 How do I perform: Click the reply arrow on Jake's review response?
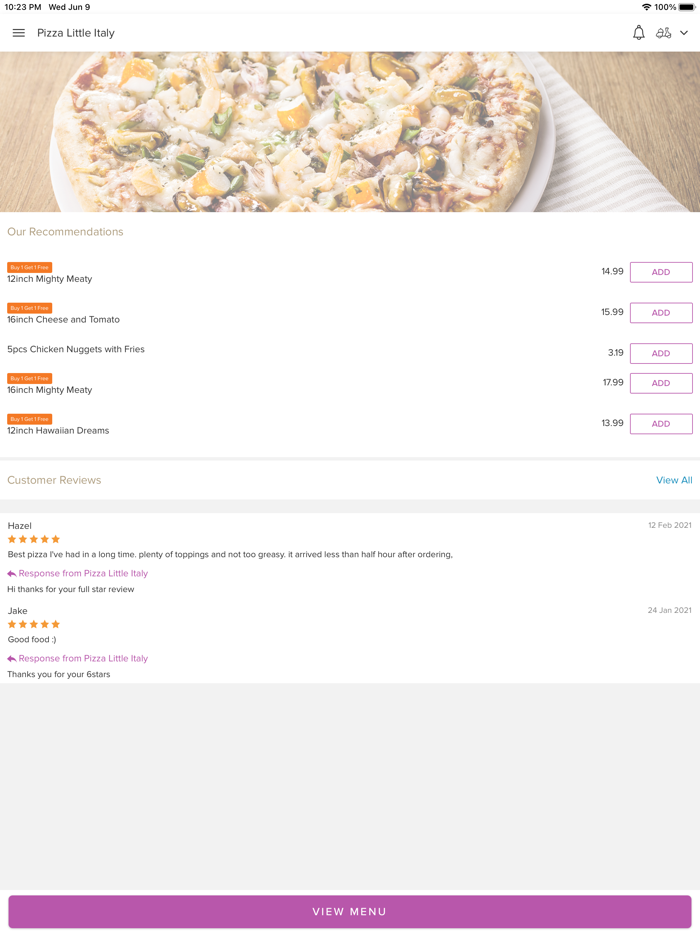[11, 658]
